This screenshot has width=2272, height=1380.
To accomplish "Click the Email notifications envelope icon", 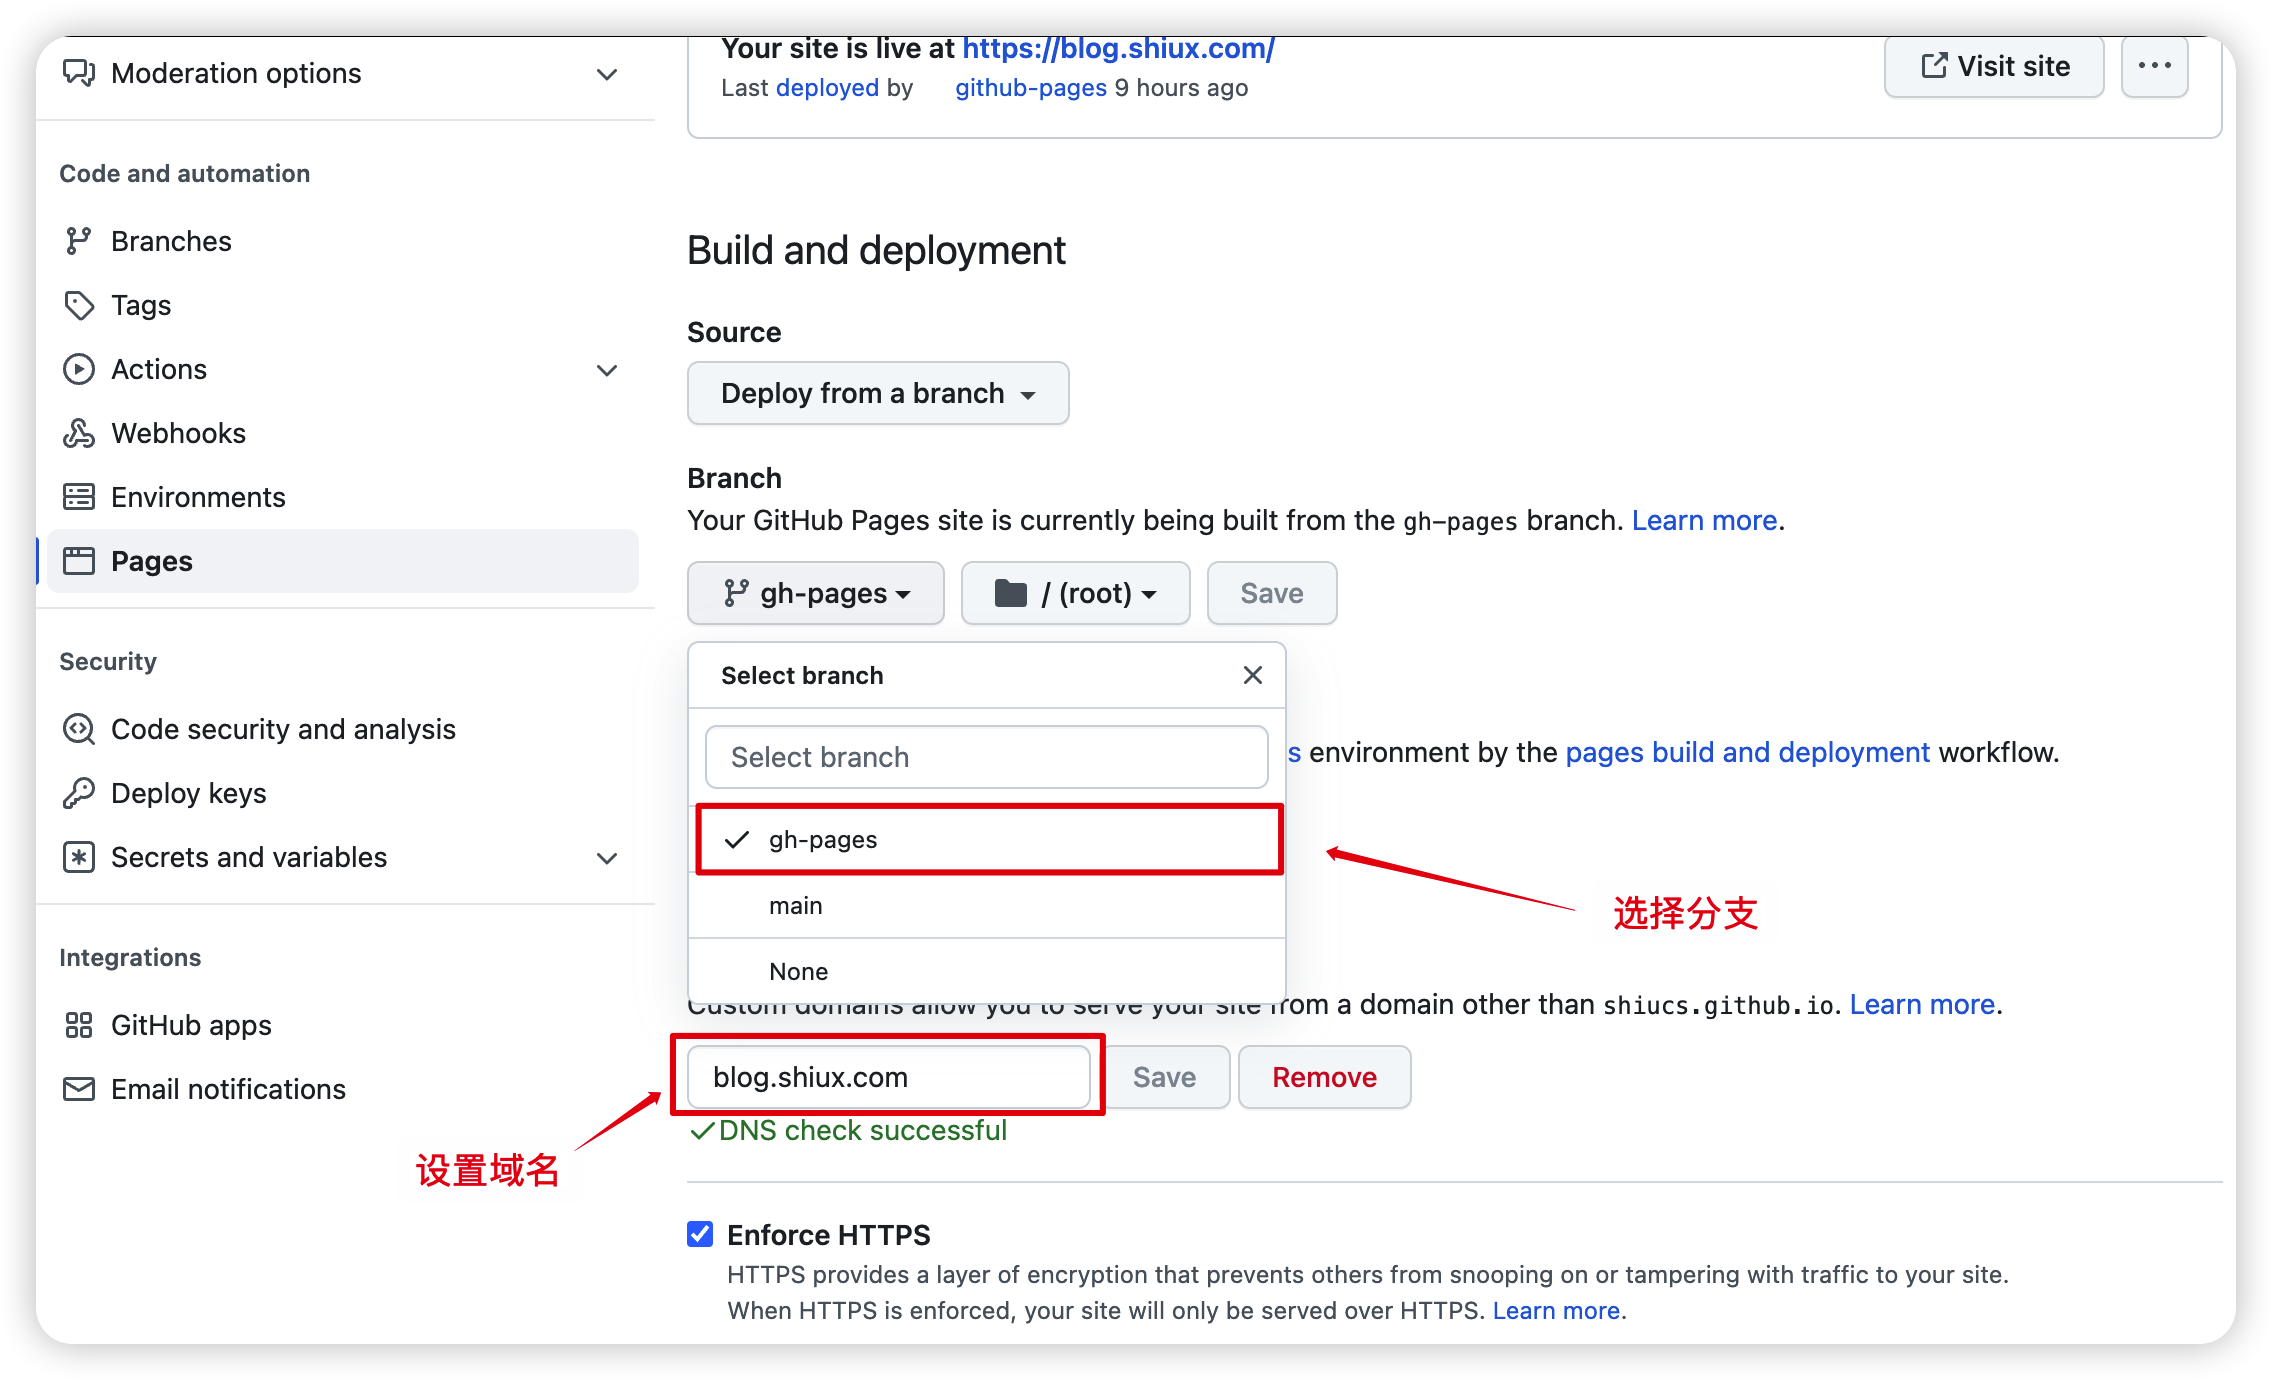I will (x=79, y=1089).
